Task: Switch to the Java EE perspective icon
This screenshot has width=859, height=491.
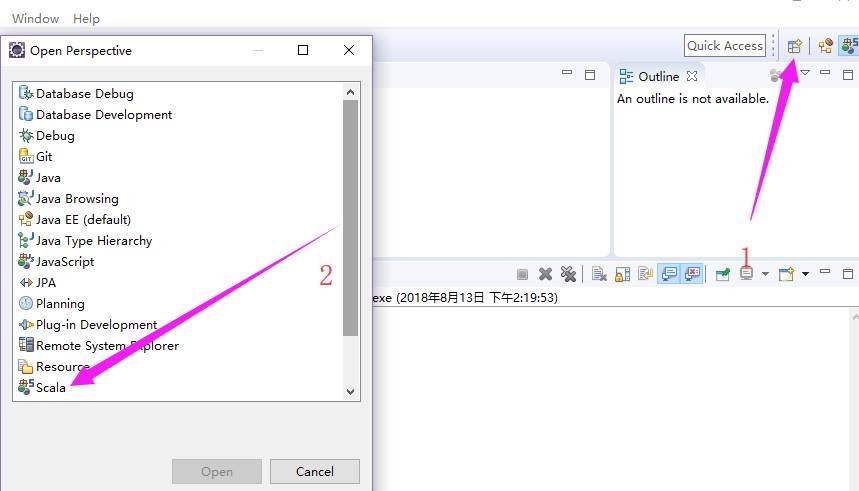Action: 825,46
